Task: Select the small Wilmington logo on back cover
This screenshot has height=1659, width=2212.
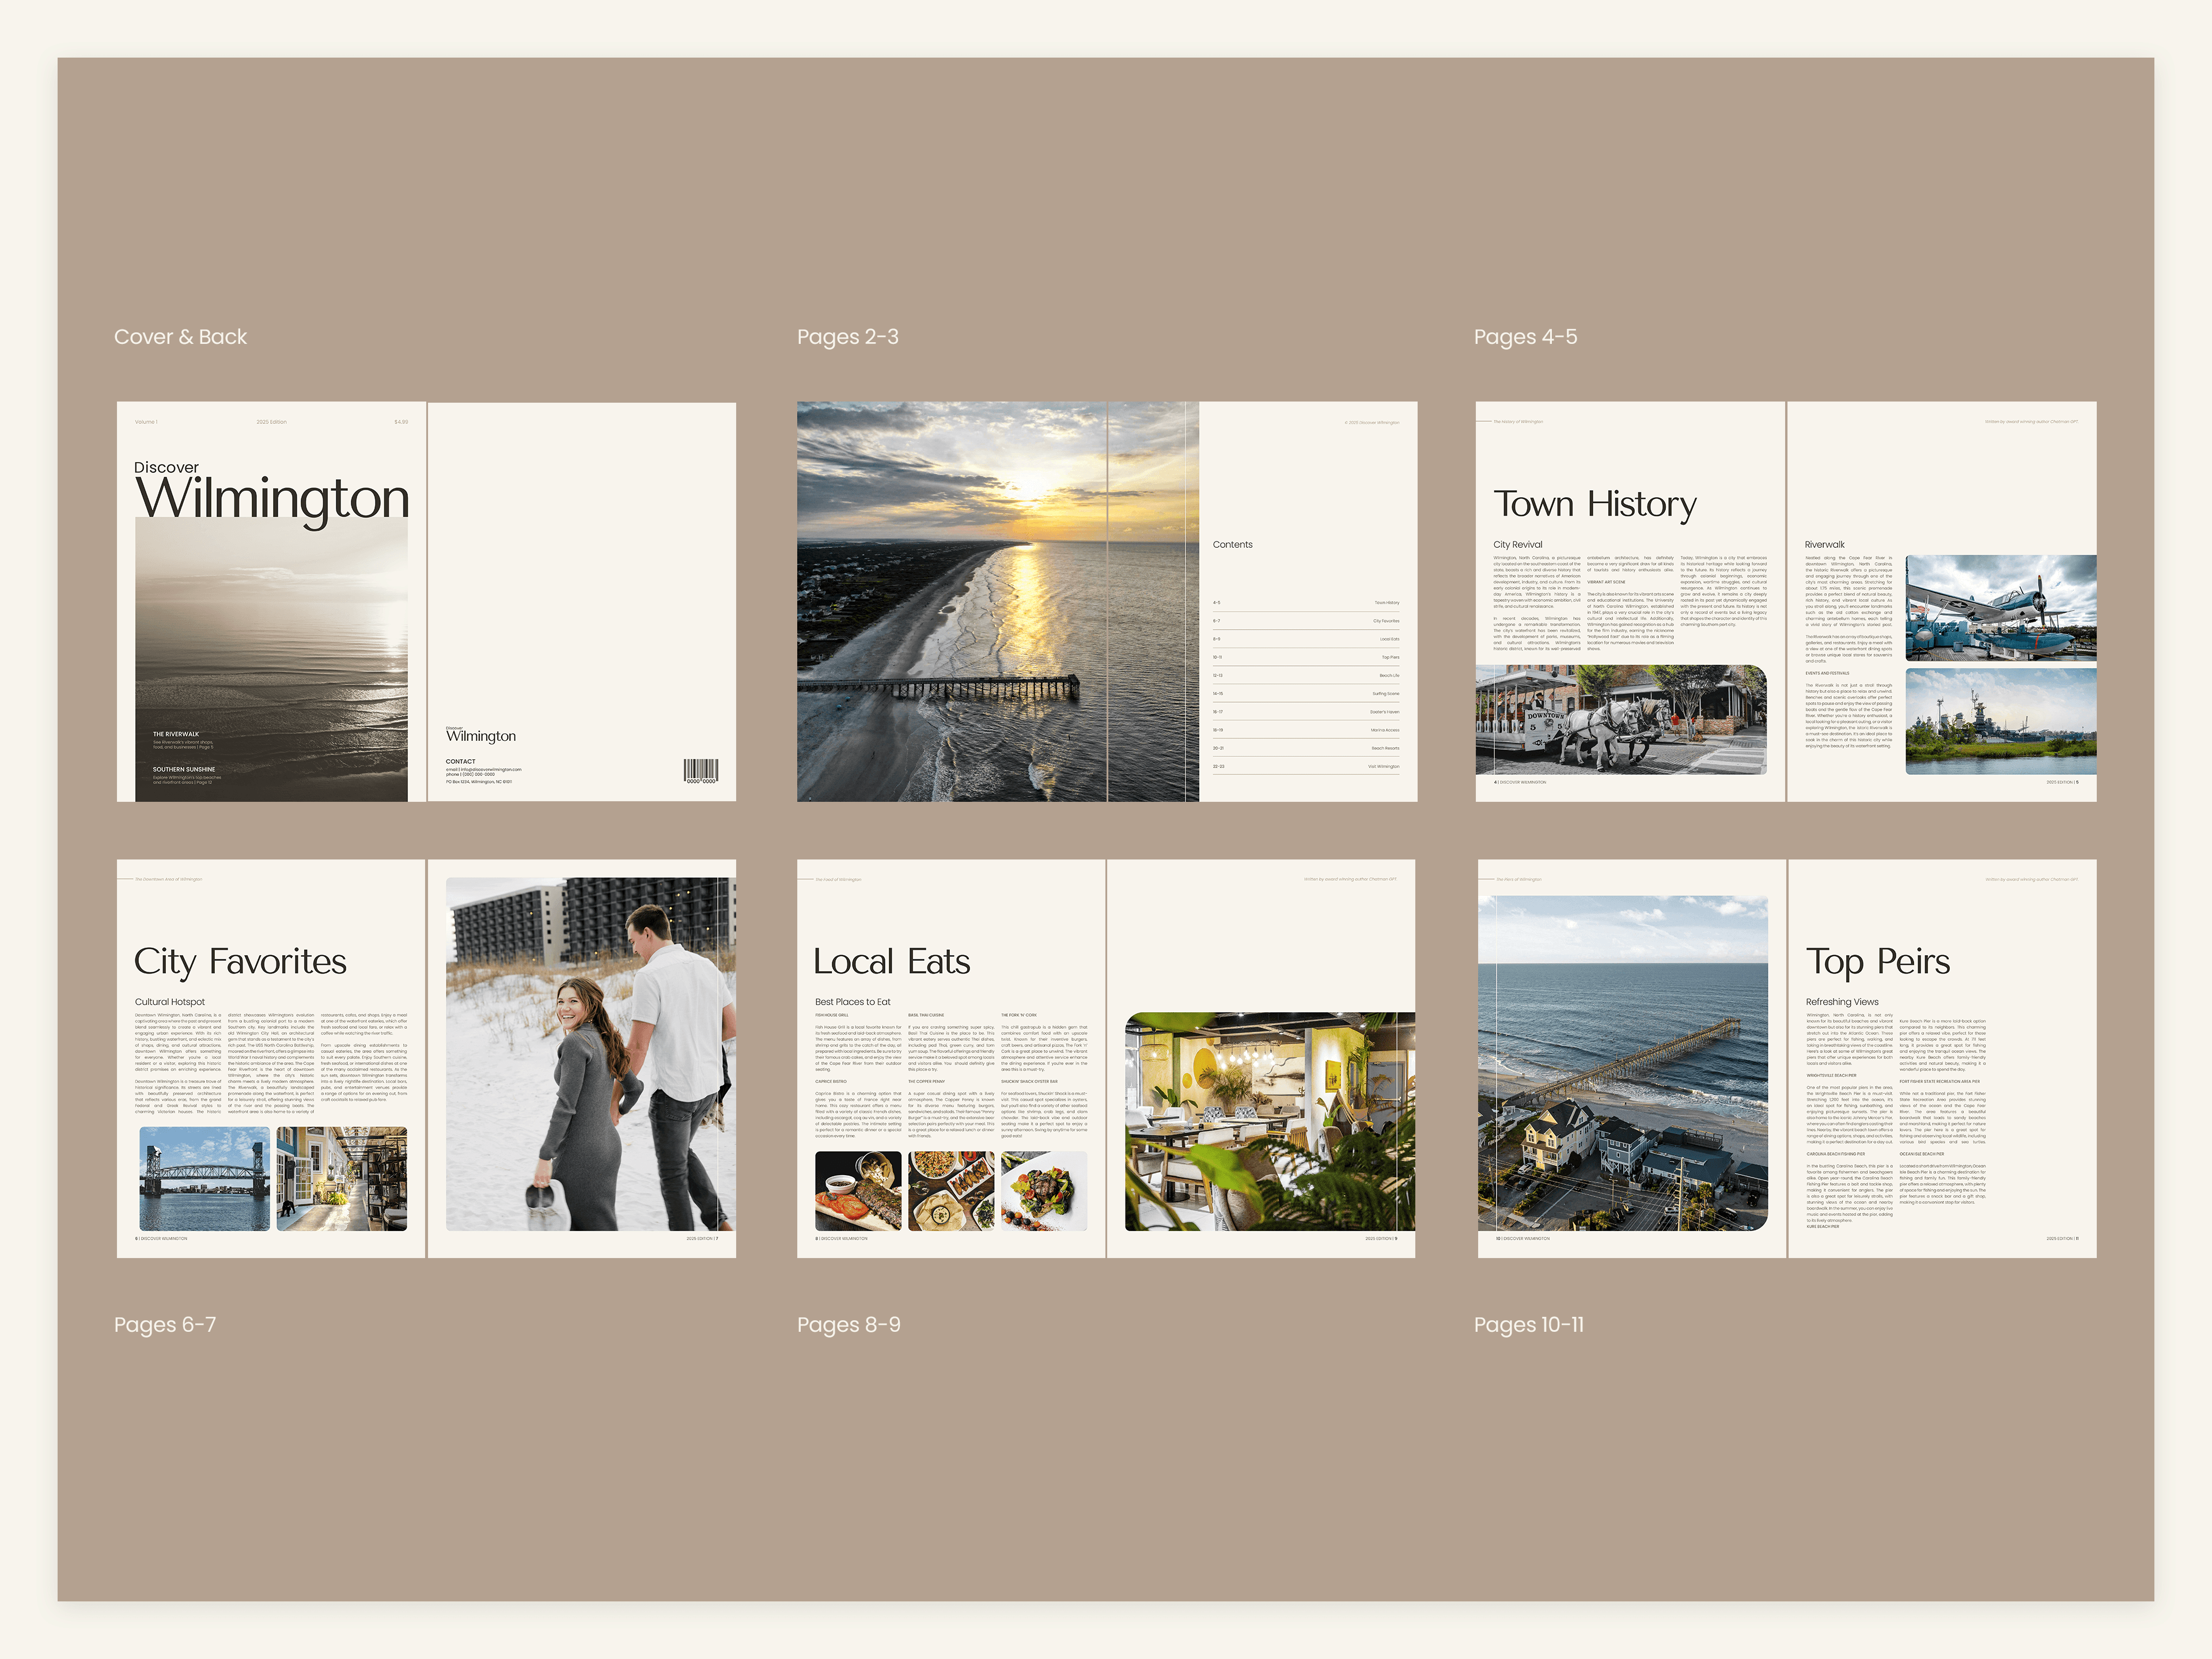Action: coord(481,735)
